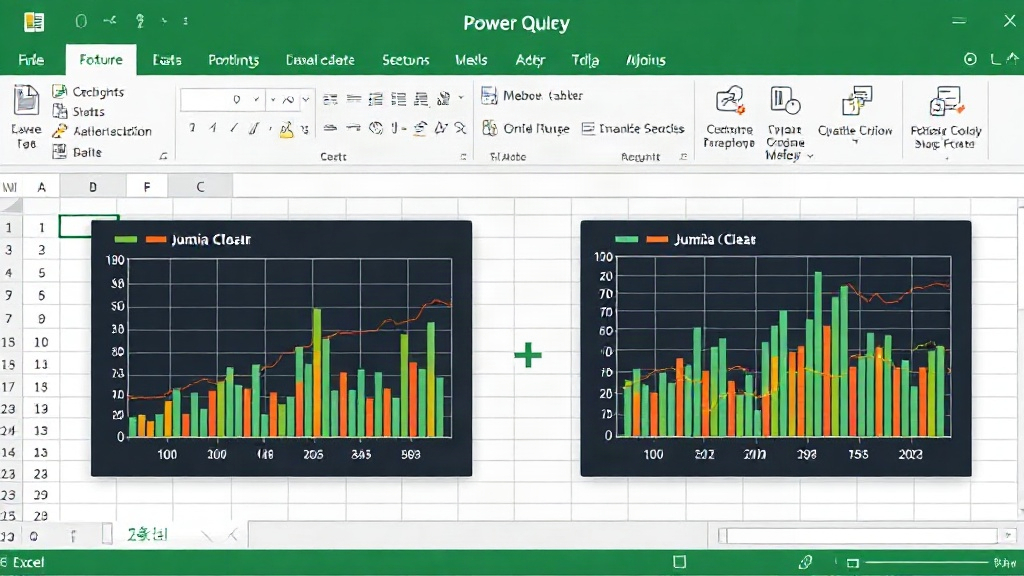Click the square page icon in status bar
Viewport: 1024px width, 576px height.
[680, 562]
